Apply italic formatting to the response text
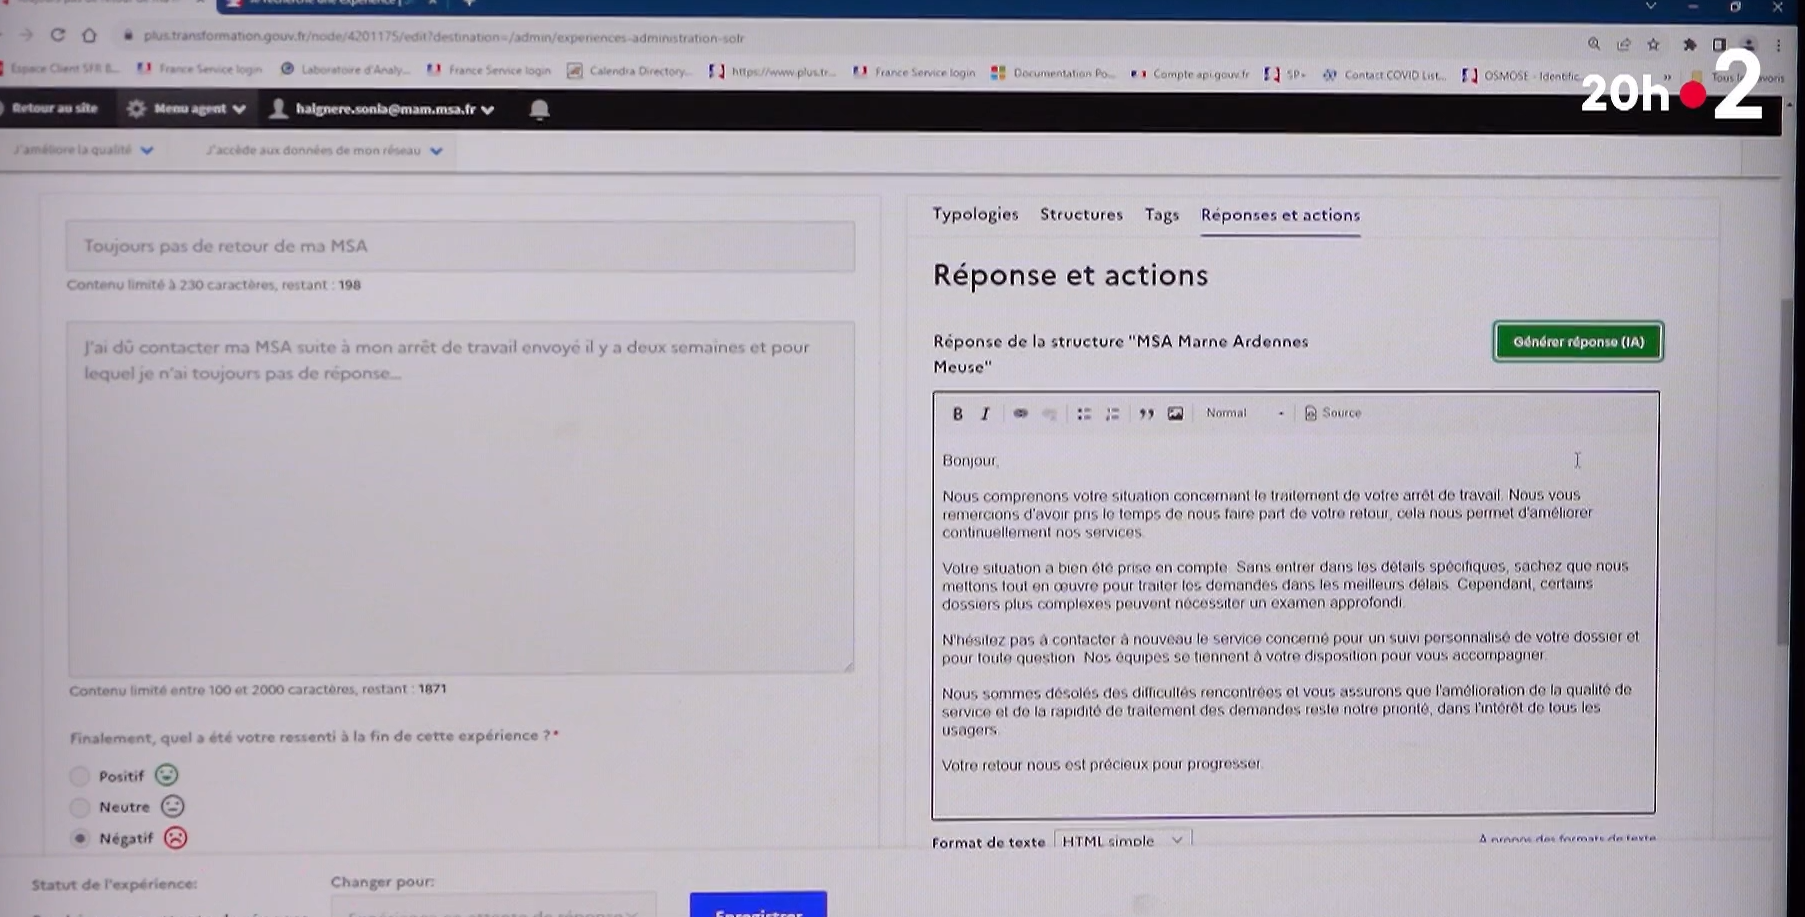 [x=984, y=412]
